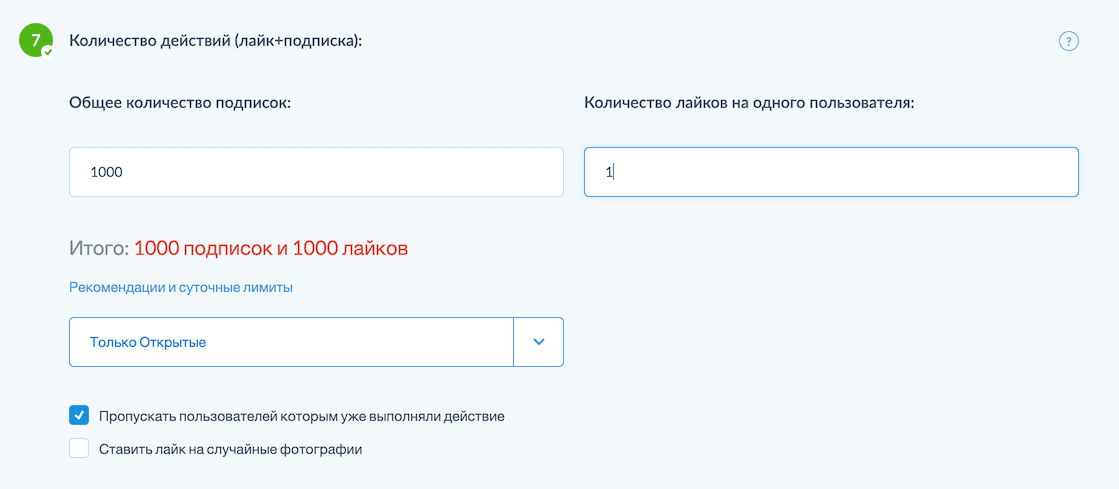Click the value 1000 in the subscriptions field
The image size is (1119, 489).
106,172
